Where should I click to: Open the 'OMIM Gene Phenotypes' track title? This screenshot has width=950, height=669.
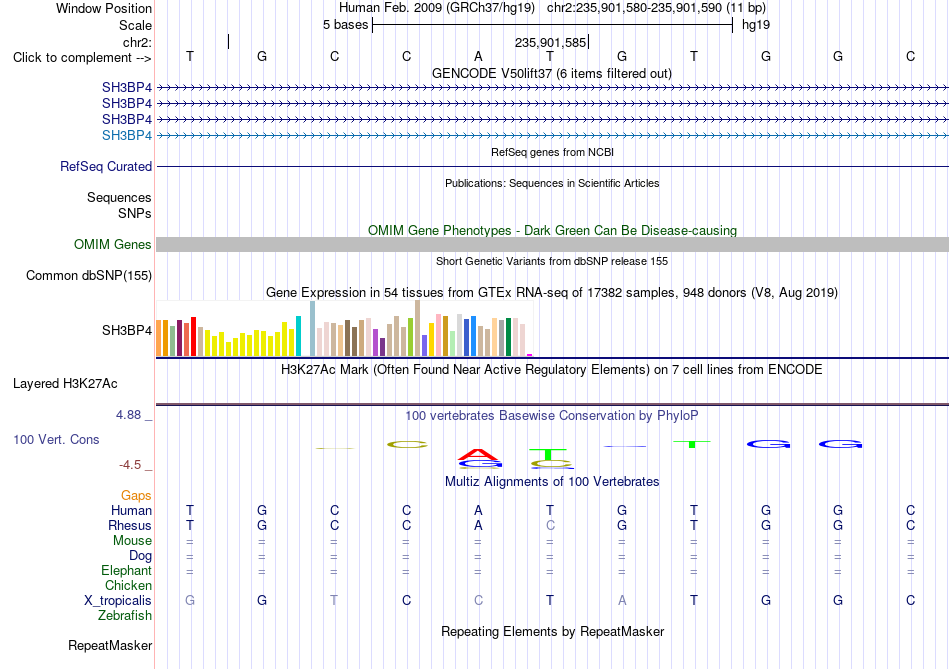click(x=552, y=230)
